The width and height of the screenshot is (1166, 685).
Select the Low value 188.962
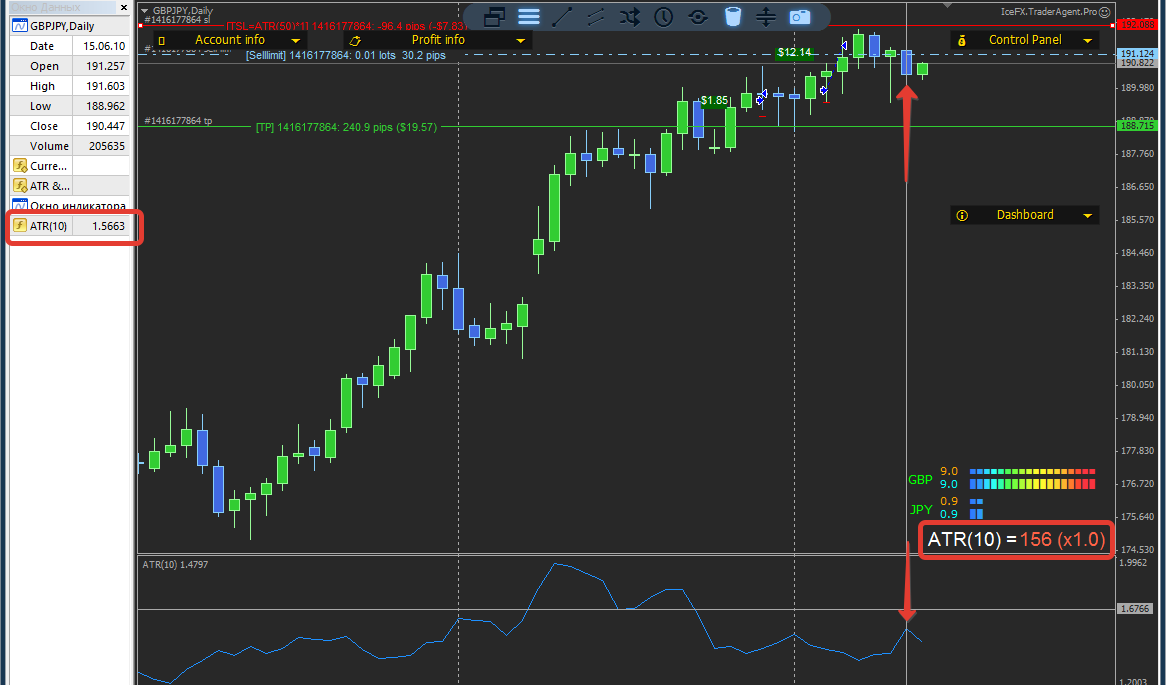[x=106, y=106]
